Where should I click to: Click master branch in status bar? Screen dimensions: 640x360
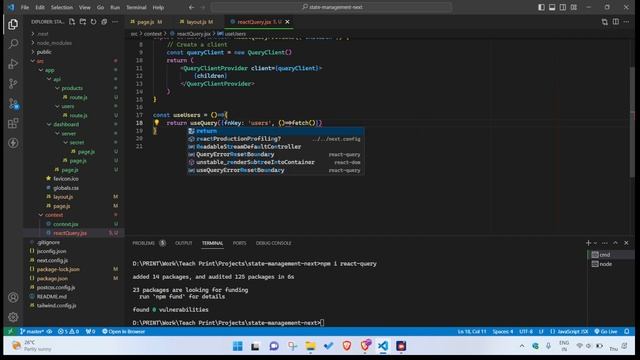click(32, 331)
